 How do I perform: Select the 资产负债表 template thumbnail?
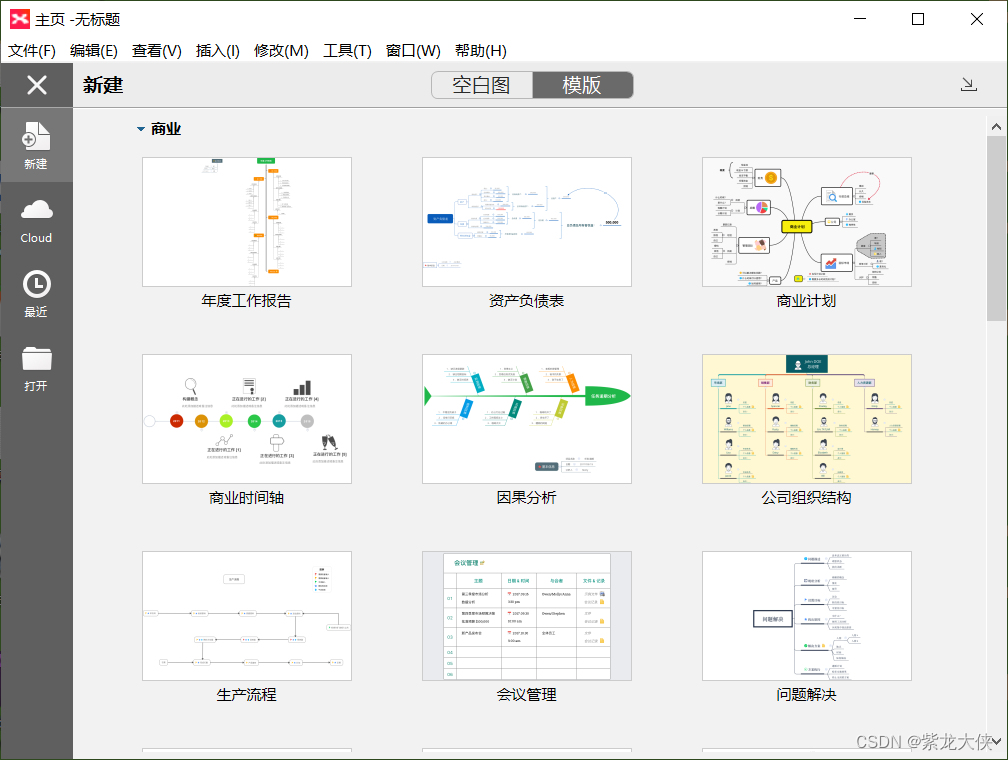coord(526,222)
